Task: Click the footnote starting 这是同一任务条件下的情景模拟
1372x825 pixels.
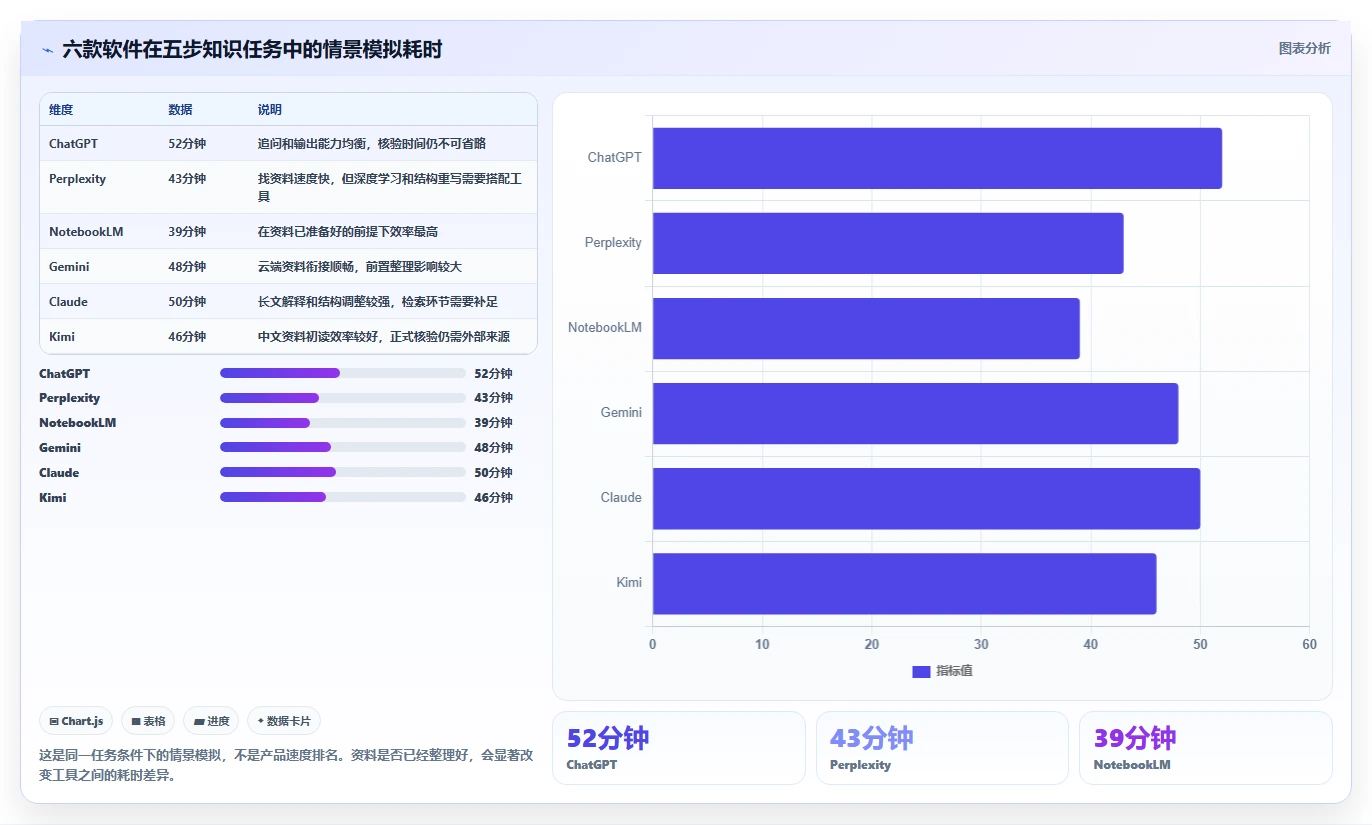Action: tap(286, 765)
